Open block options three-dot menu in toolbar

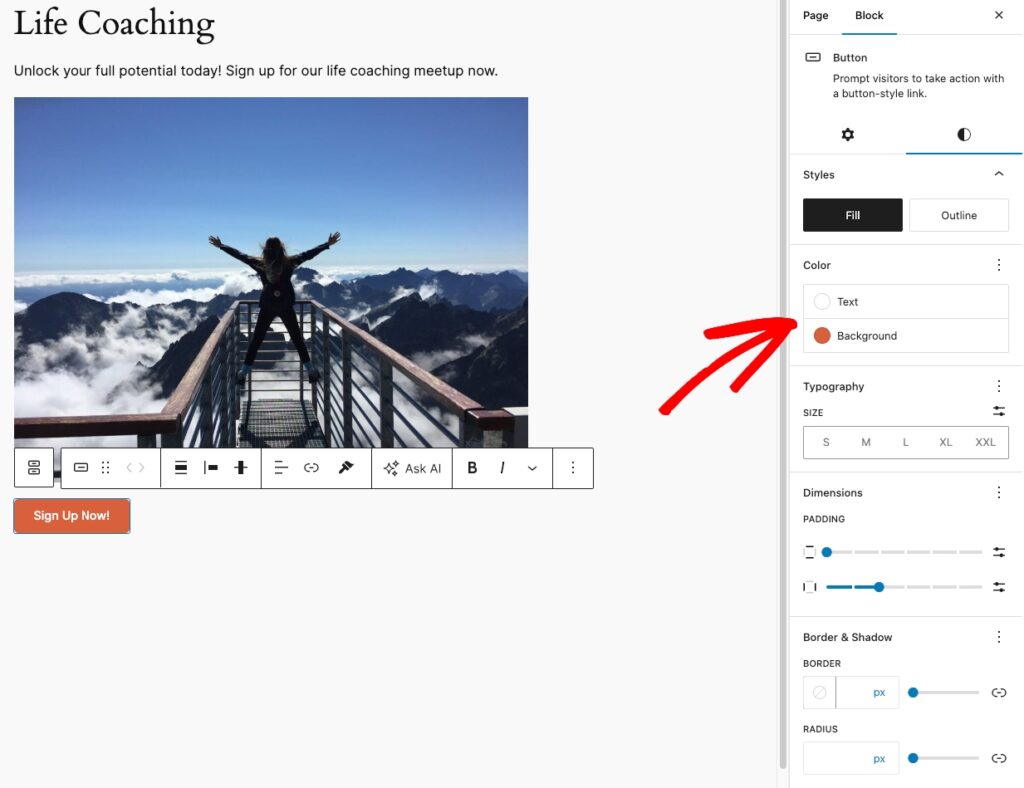[573, 468]
